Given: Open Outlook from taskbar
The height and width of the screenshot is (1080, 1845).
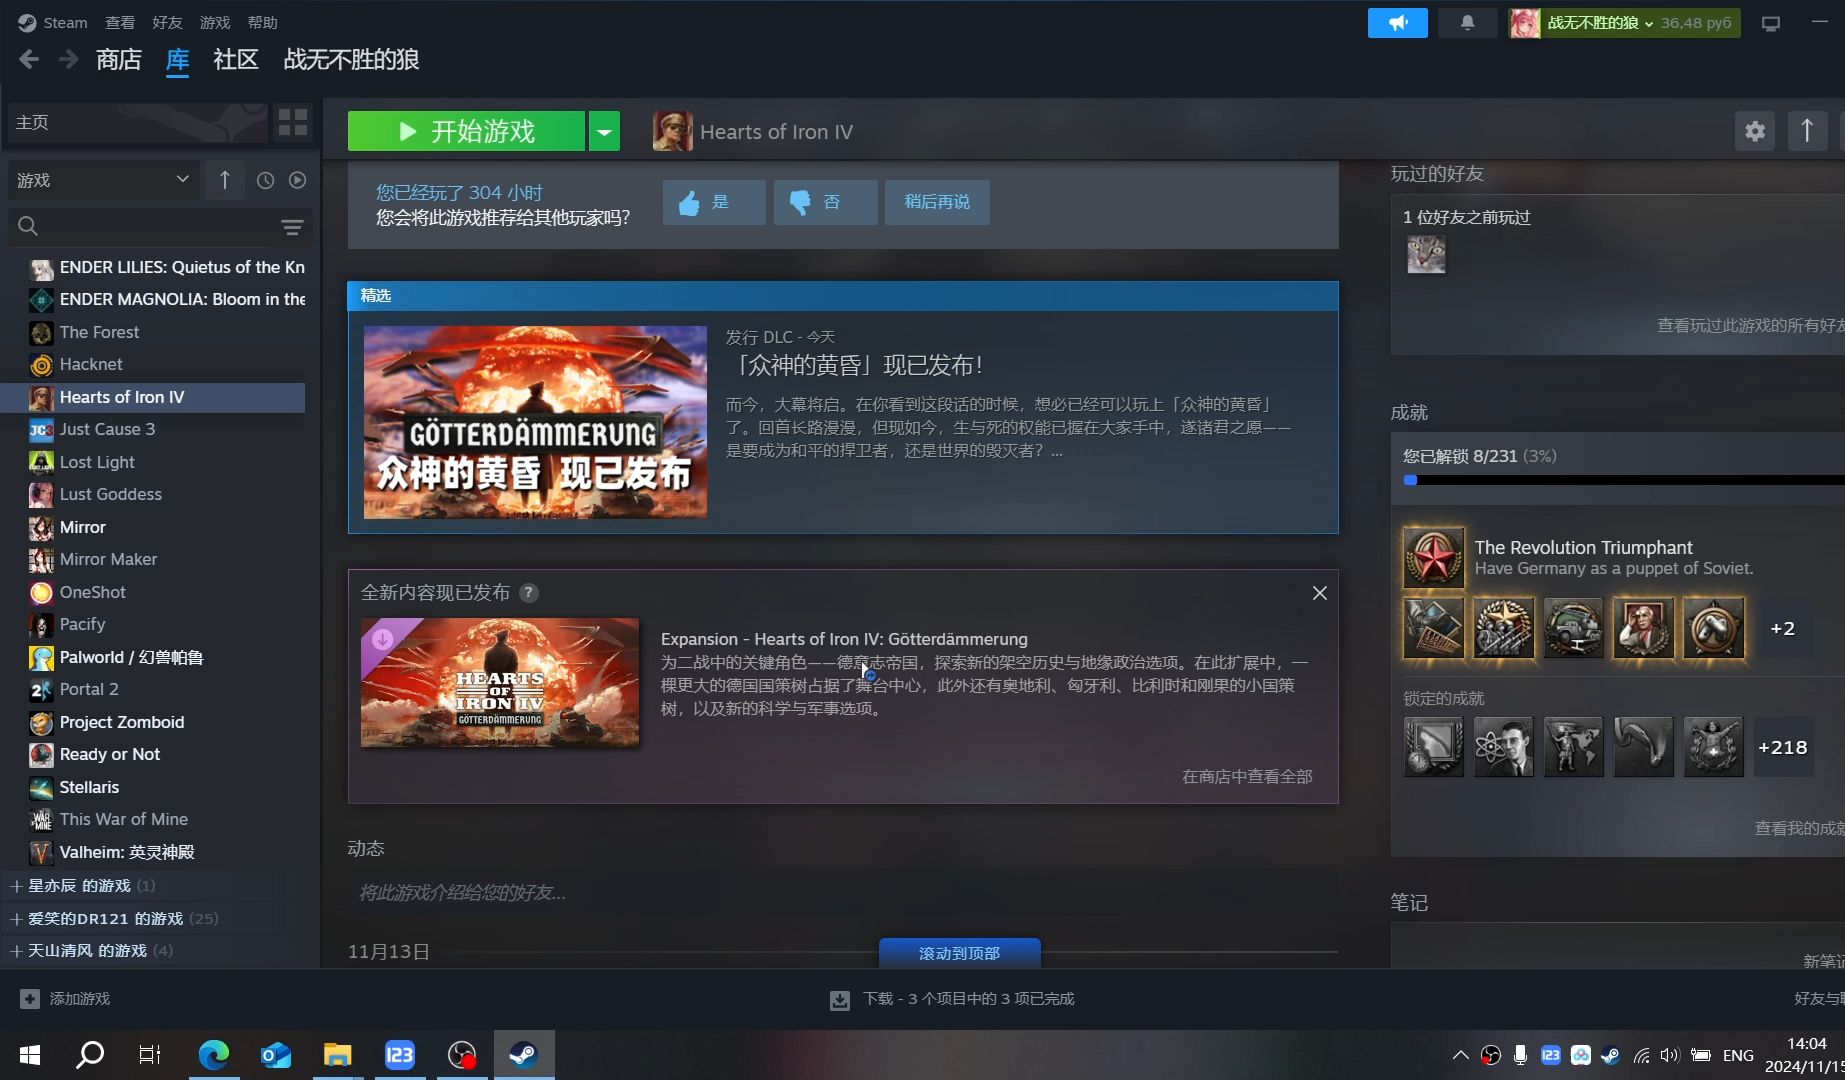Looking at the screenshot, I should point(276,1055).
